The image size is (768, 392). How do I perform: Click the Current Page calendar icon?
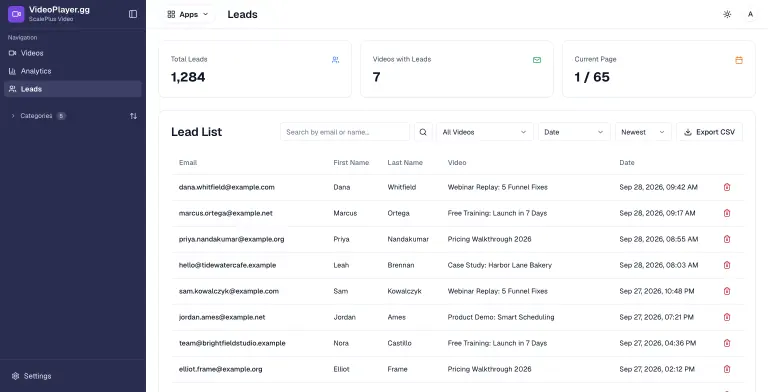(739, 60)
